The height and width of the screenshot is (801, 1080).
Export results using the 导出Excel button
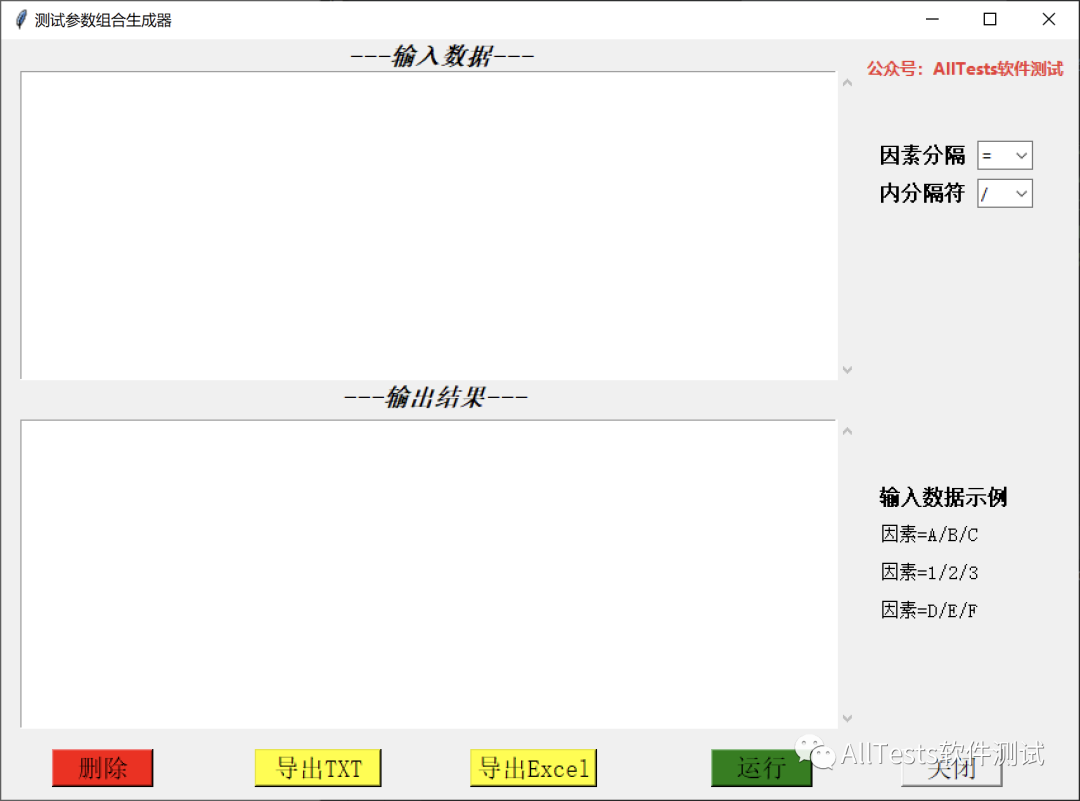(533, 768)
